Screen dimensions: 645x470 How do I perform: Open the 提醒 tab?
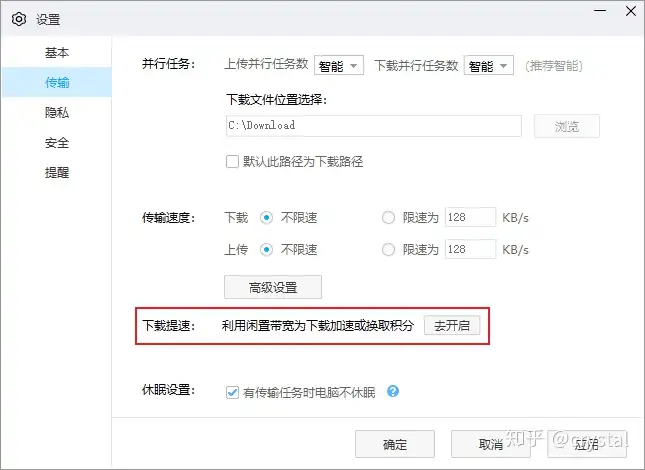[x=57, y=173]
